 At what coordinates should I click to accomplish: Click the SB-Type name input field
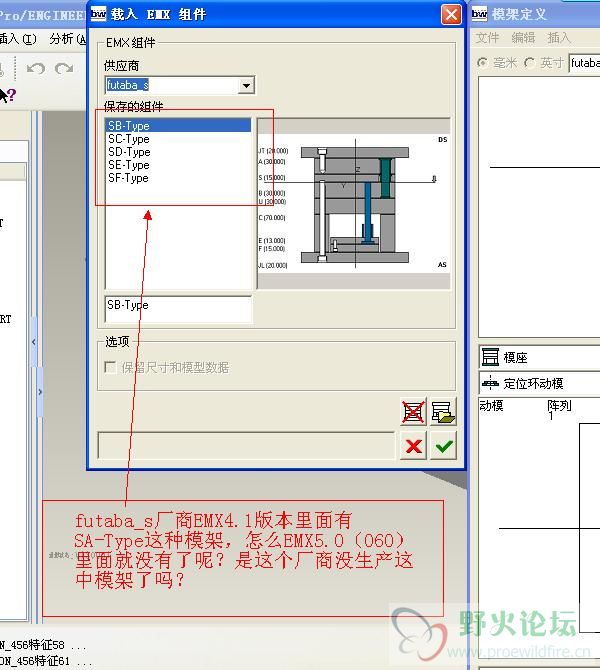(x=178, y=309)
